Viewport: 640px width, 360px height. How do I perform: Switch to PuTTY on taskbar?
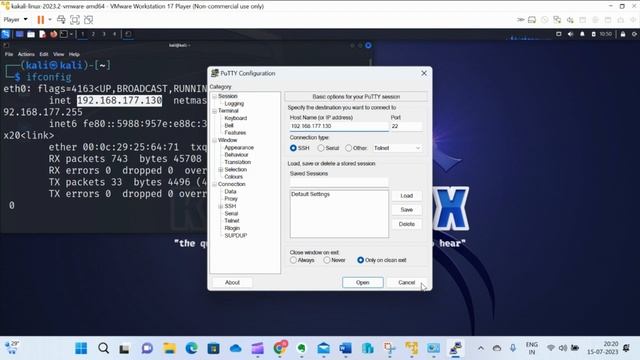(x=455, y=348)
